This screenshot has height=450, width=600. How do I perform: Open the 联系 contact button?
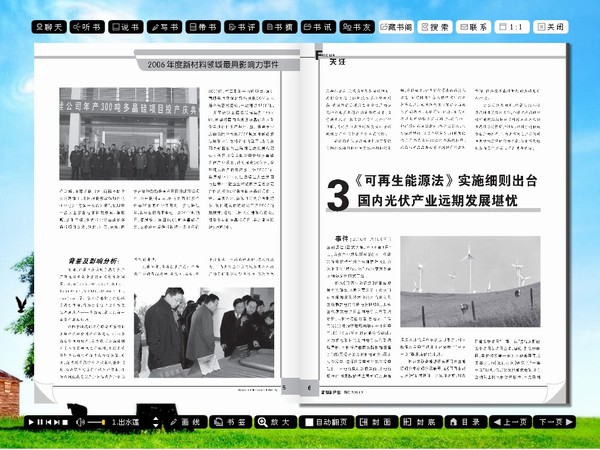click(473, 27)
